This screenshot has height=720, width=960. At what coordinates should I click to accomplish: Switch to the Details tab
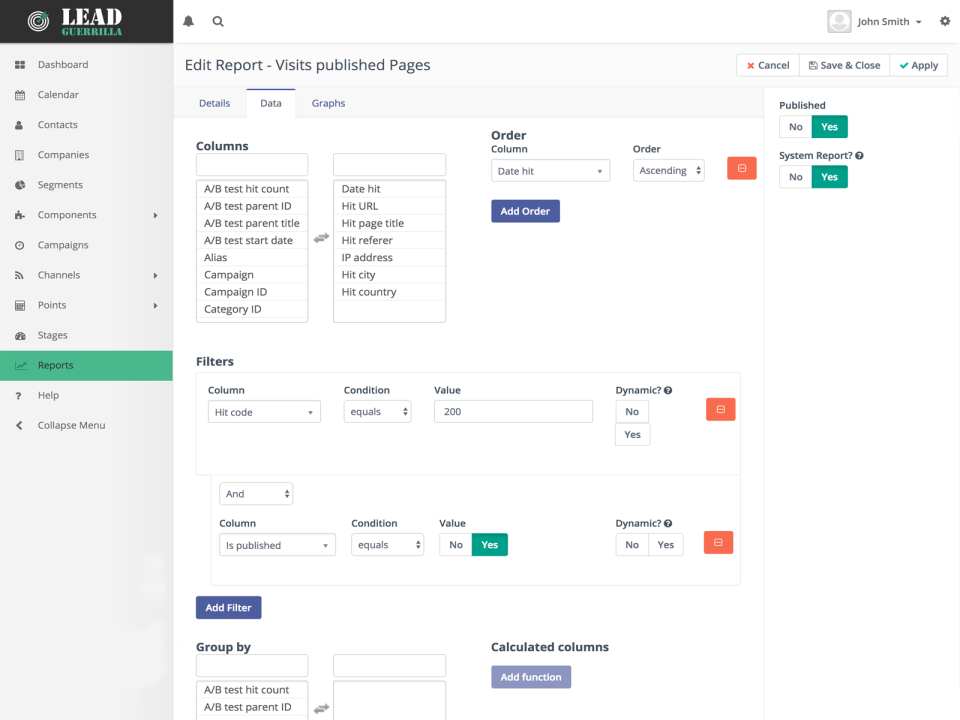[214, 103]
